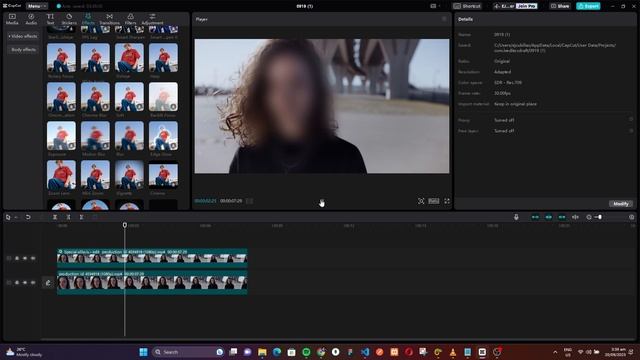Toggle auto snapping in timeline toolbar
The image size is (640, 360).
point(549,217)
